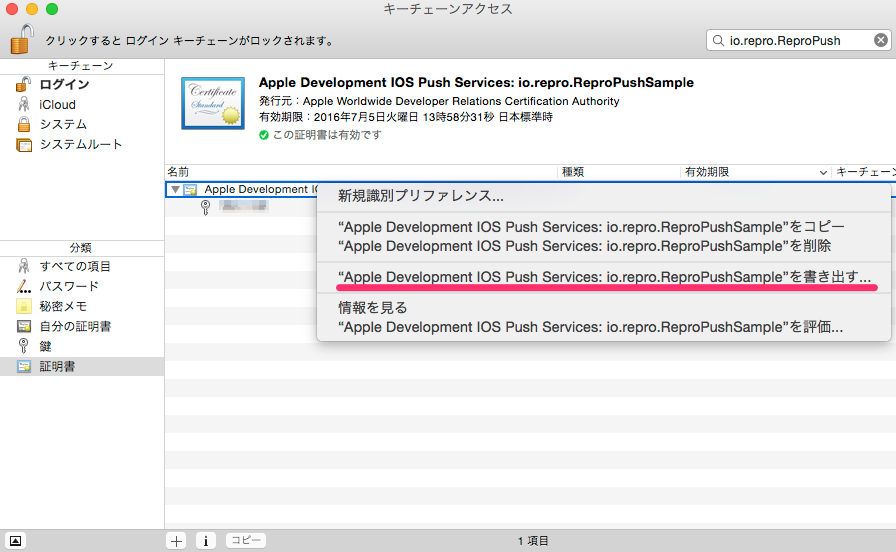Click the private key icon under certificate
Screen dimensions: 896x552
(x=206, y=207)
